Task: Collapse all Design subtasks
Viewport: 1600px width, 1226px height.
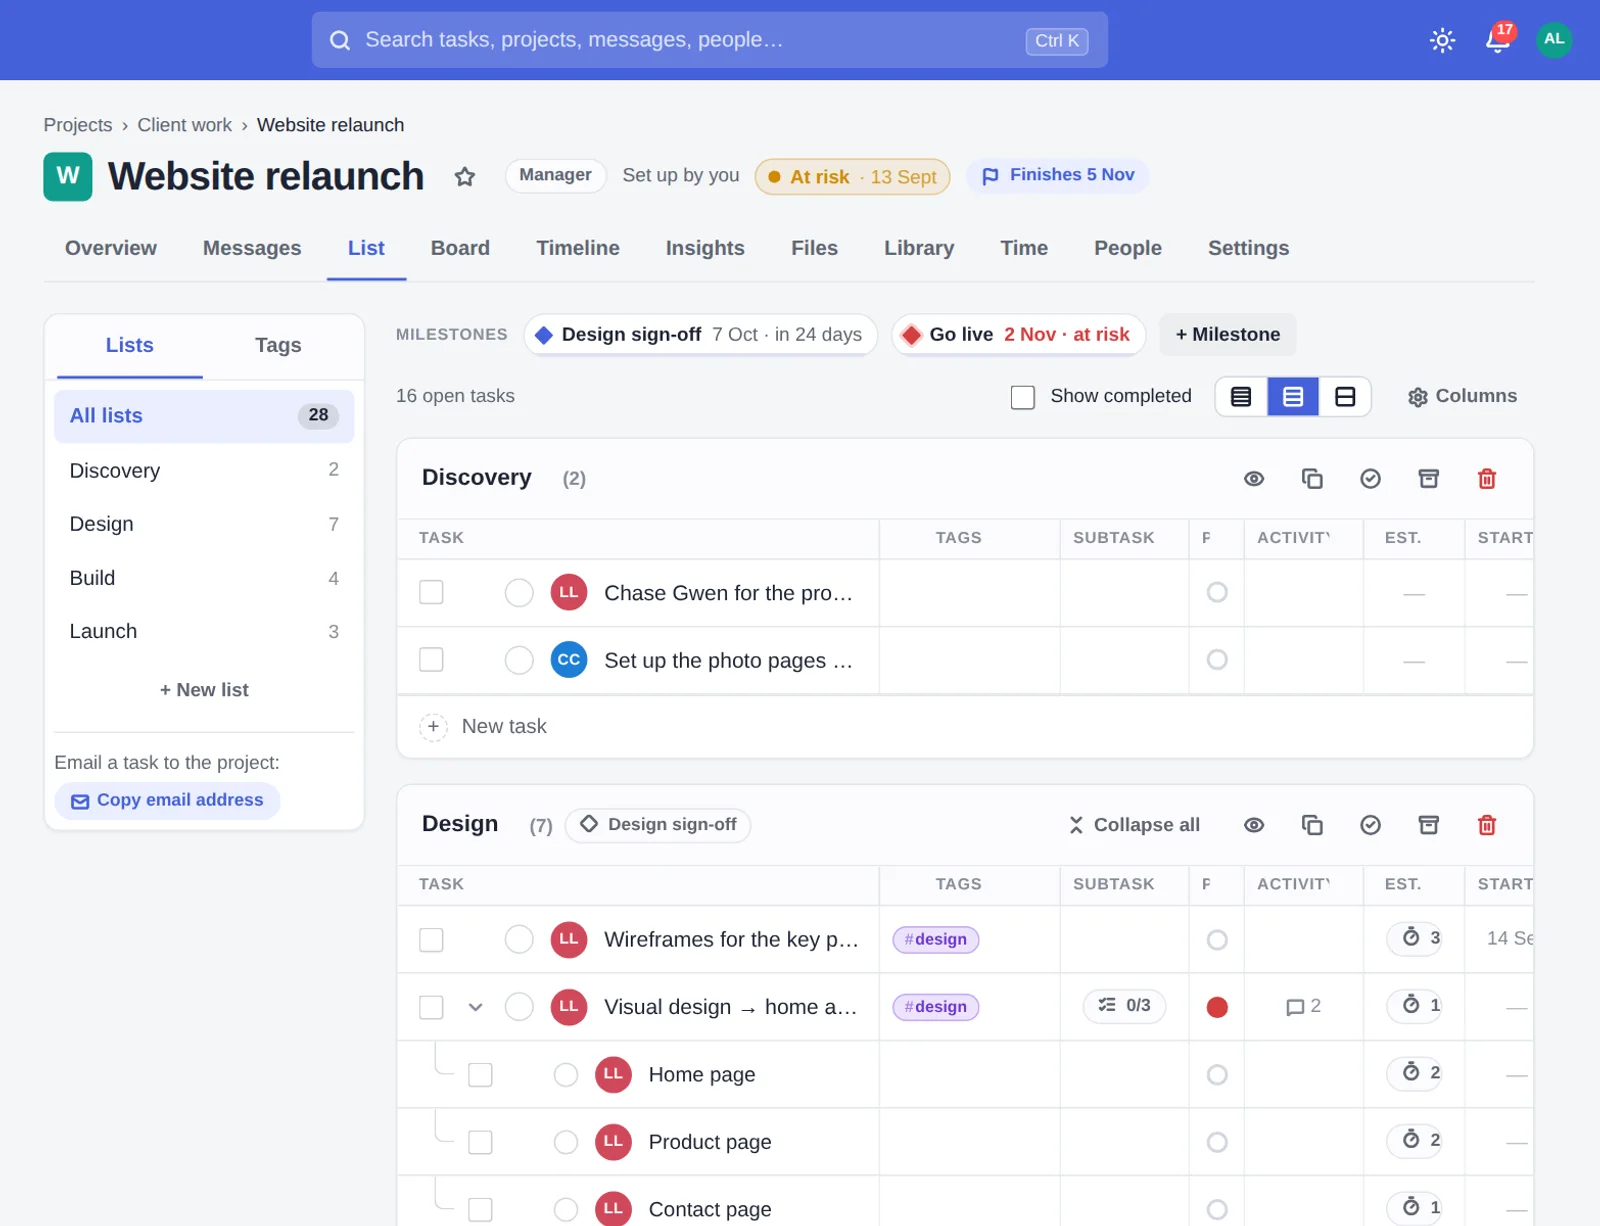Action: tap(1134, 825)
